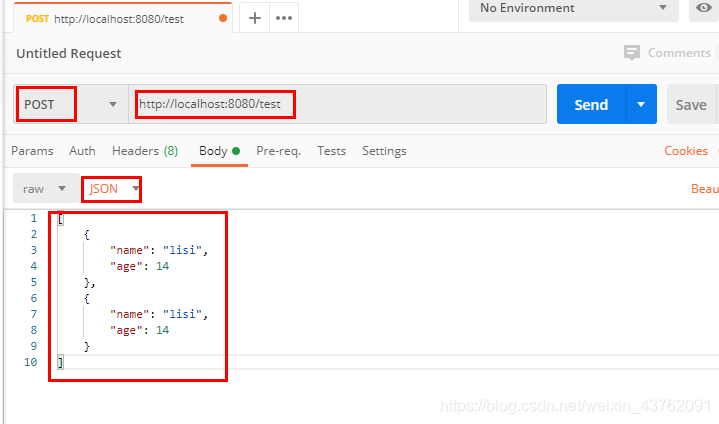719x424 pixels.
Task: Select the Body tab
Action: (x=219, y=151)
